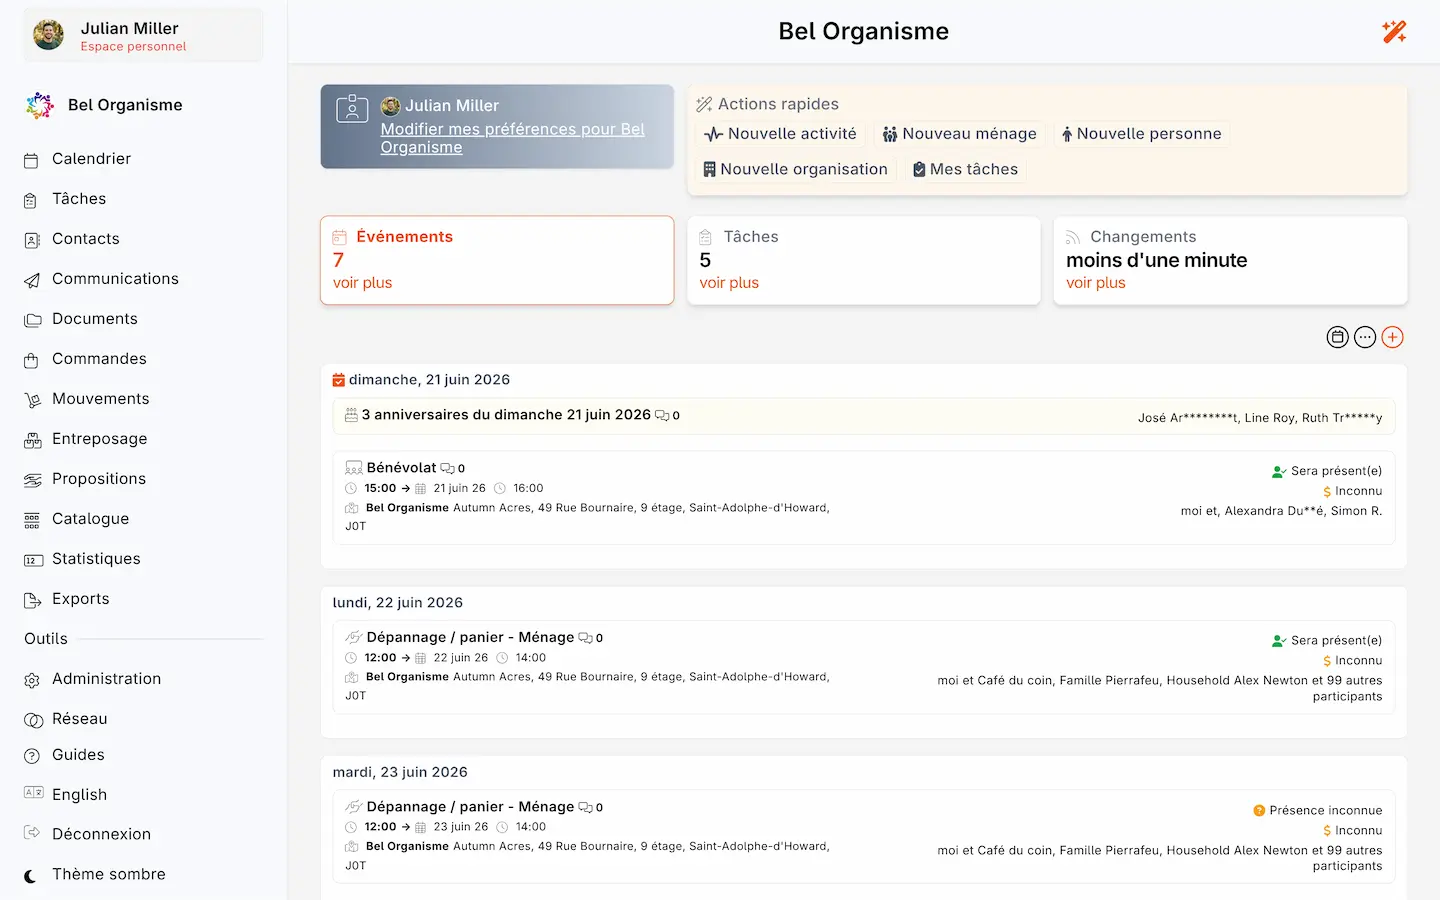Click Modifier mes préférences pour Bel Organisme link
Viewport: 1440px width, 900px height.
tap(512, 138)
